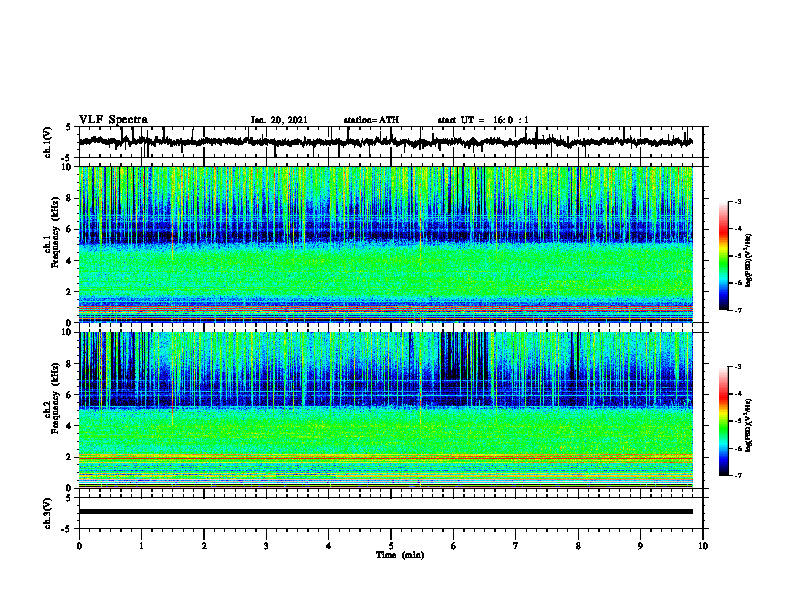Screen dimensions: 792x612
Task: Click ch.1 frequency axis tick "8"
Action: tap(70, 198)
